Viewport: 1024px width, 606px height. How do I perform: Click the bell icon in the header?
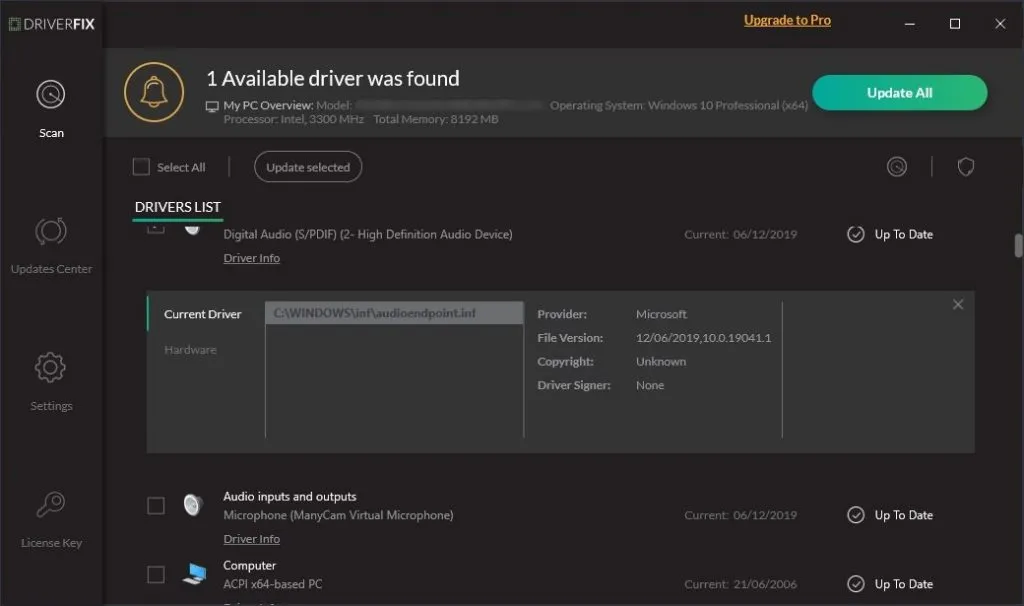tap(153, 92)
